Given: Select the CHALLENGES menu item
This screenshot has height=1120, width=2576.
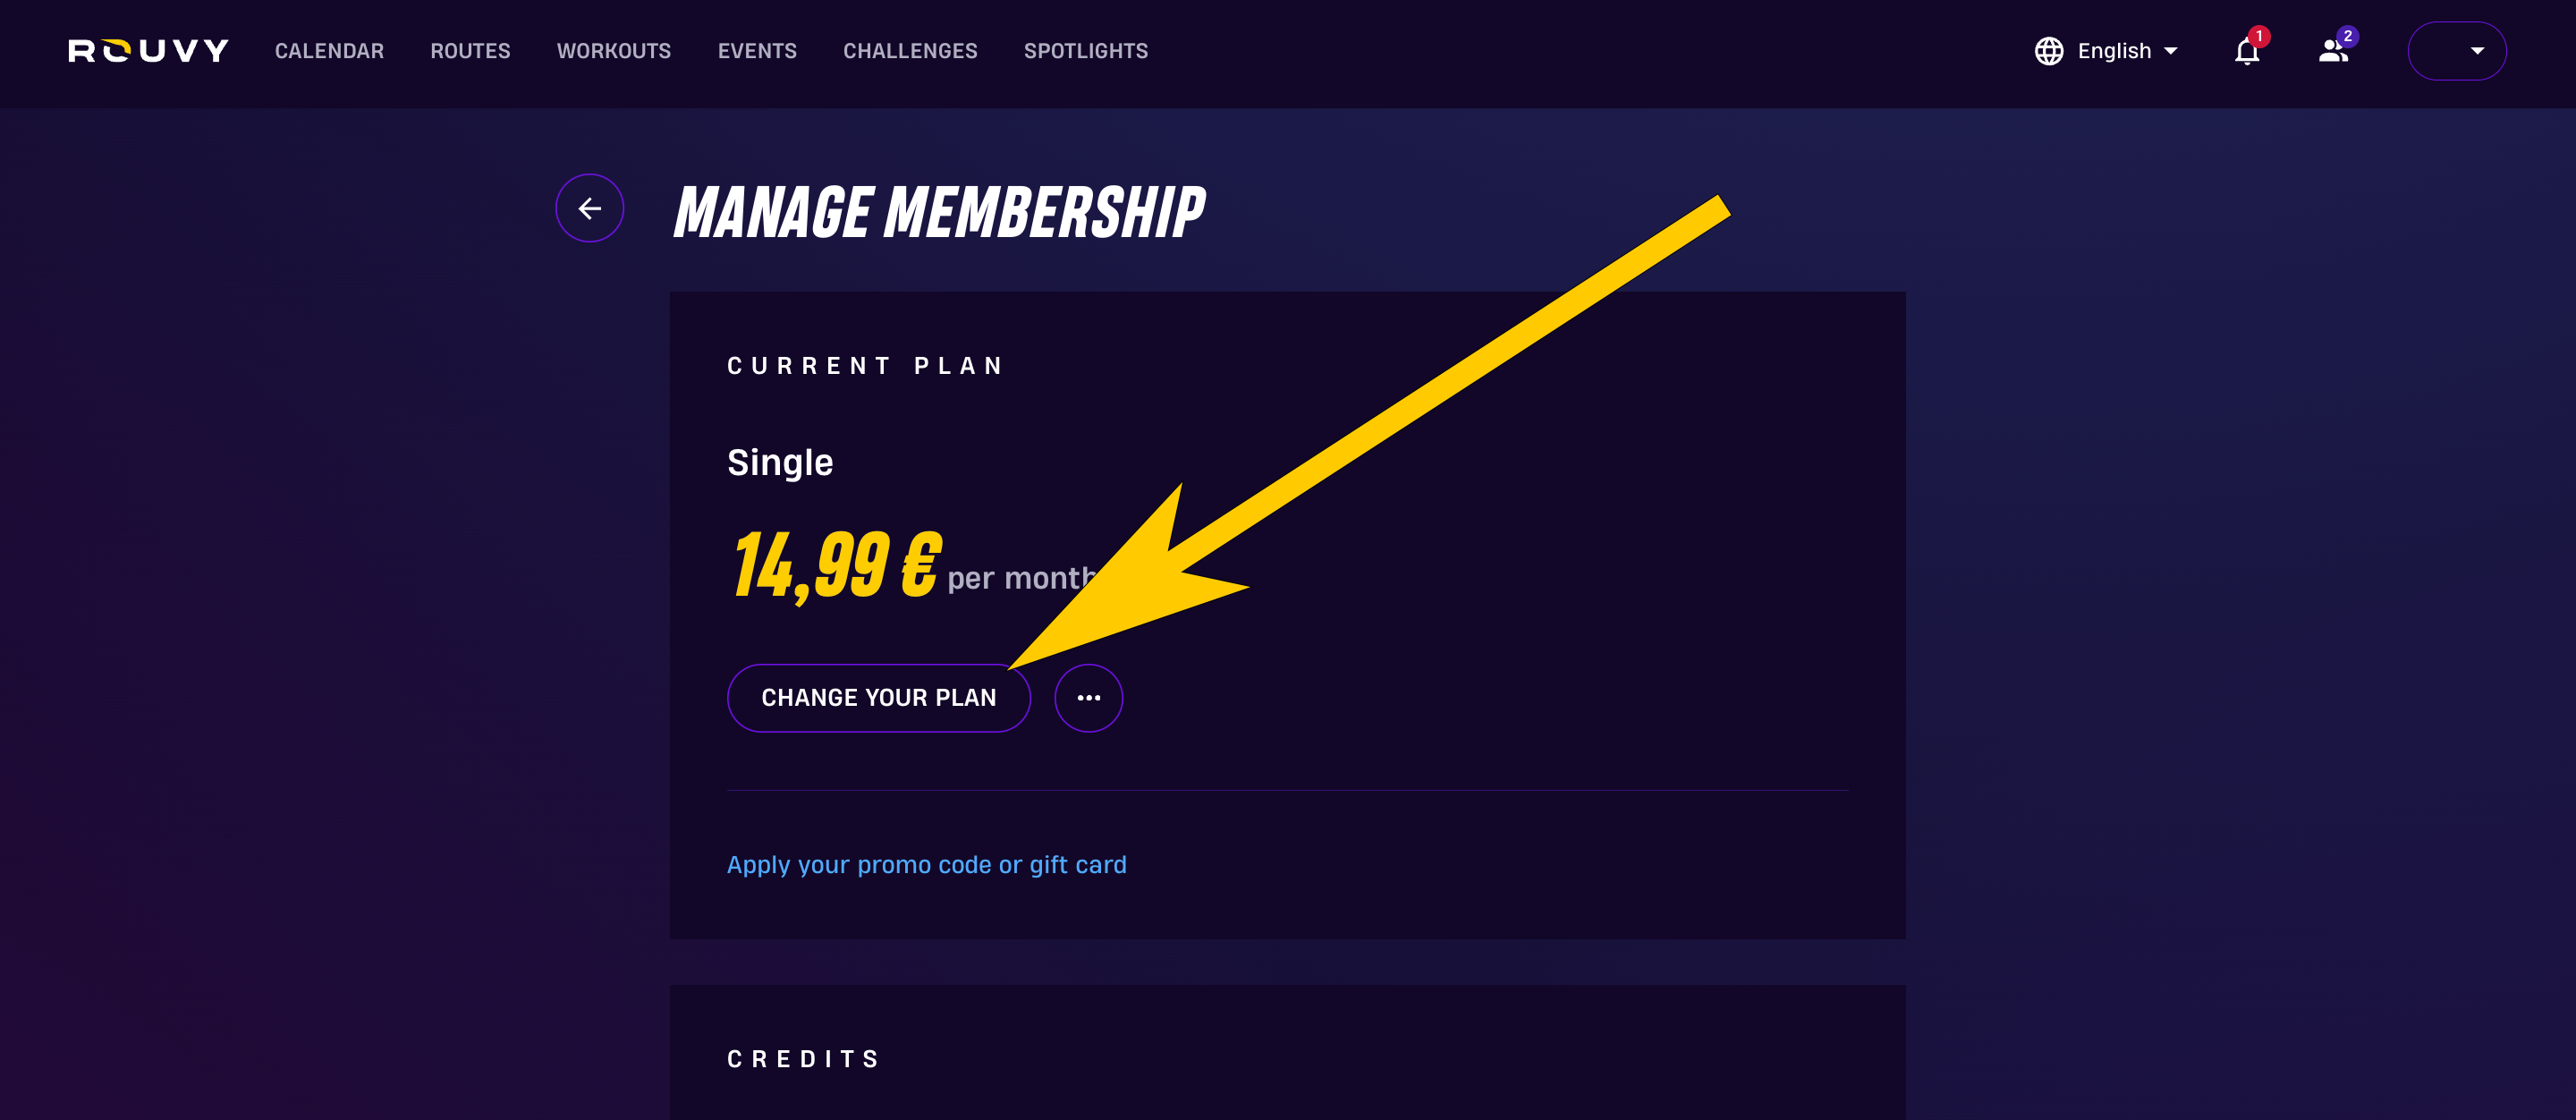Looking at the screenshot, I should (910, 51).
